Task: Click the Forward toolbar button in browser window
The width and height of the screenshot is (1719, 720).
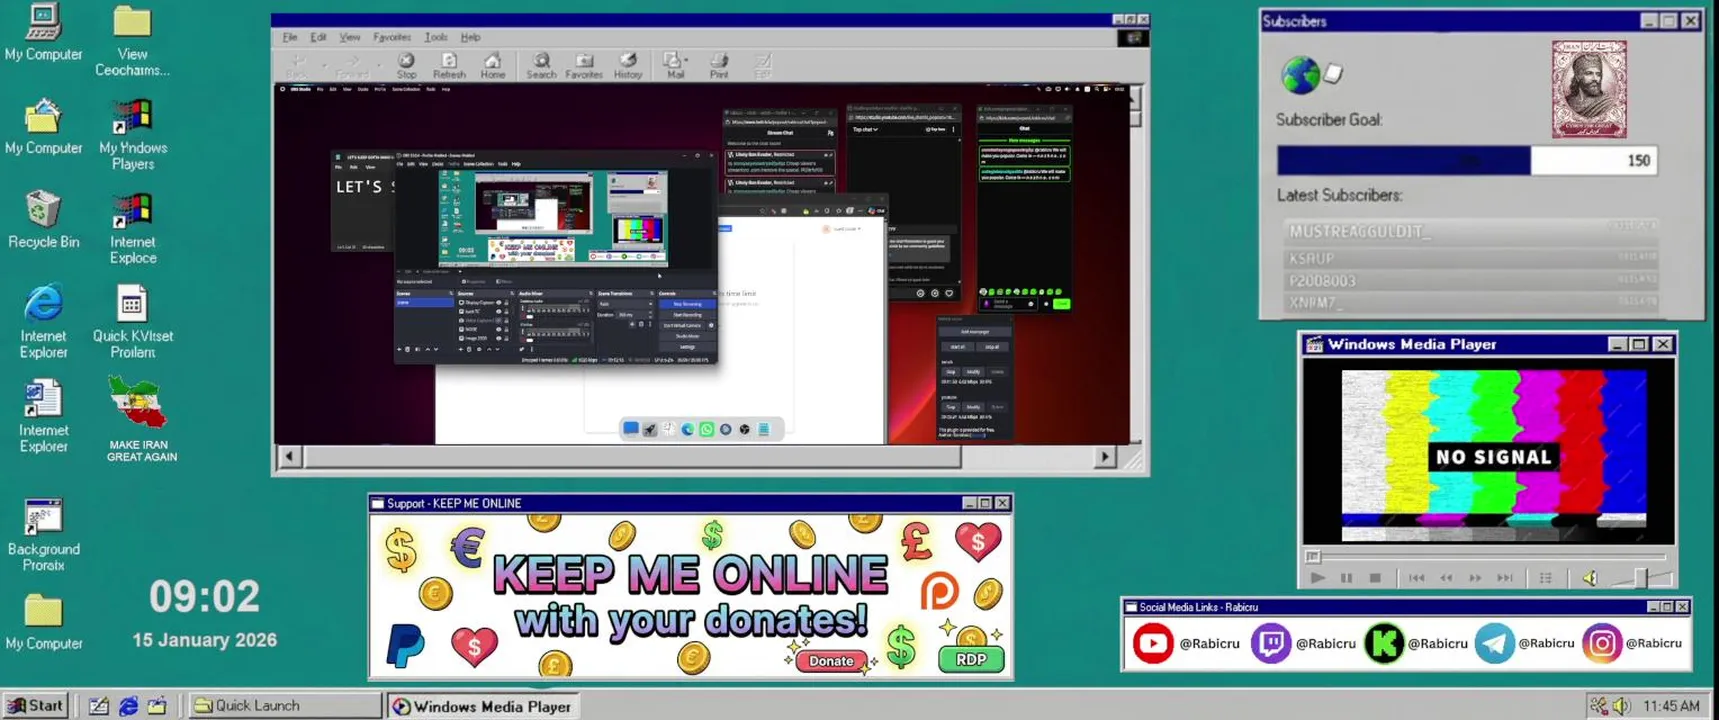Action: [351, 66]
